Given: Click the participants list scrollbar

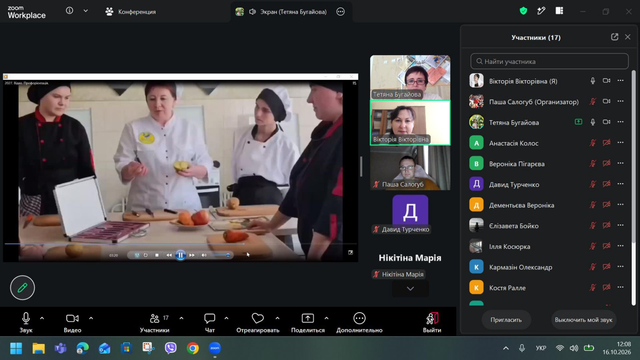Looking at the screenshot, I should [633, 188].
